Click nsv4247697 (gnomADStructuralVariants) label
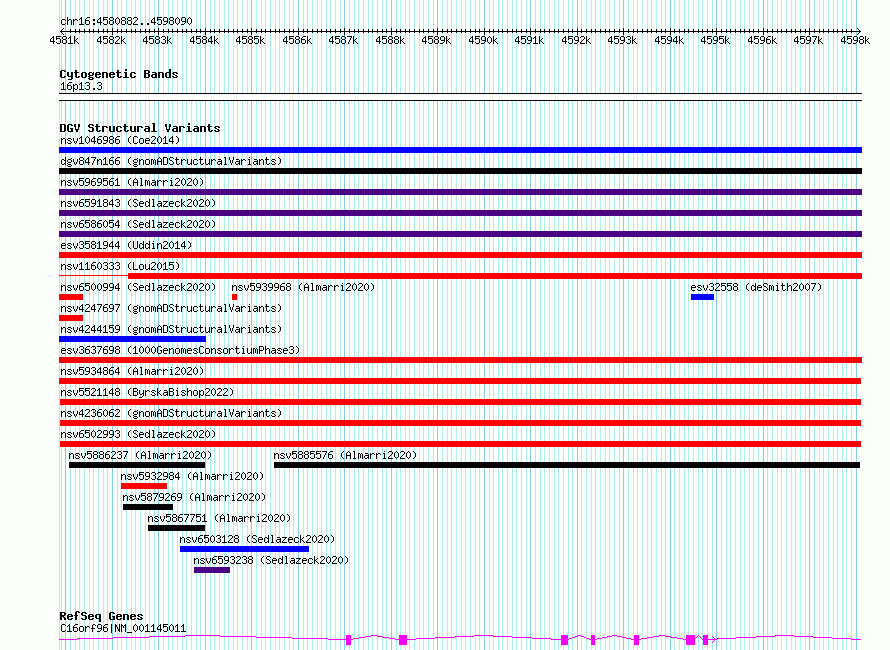 [x=171, y=308]
